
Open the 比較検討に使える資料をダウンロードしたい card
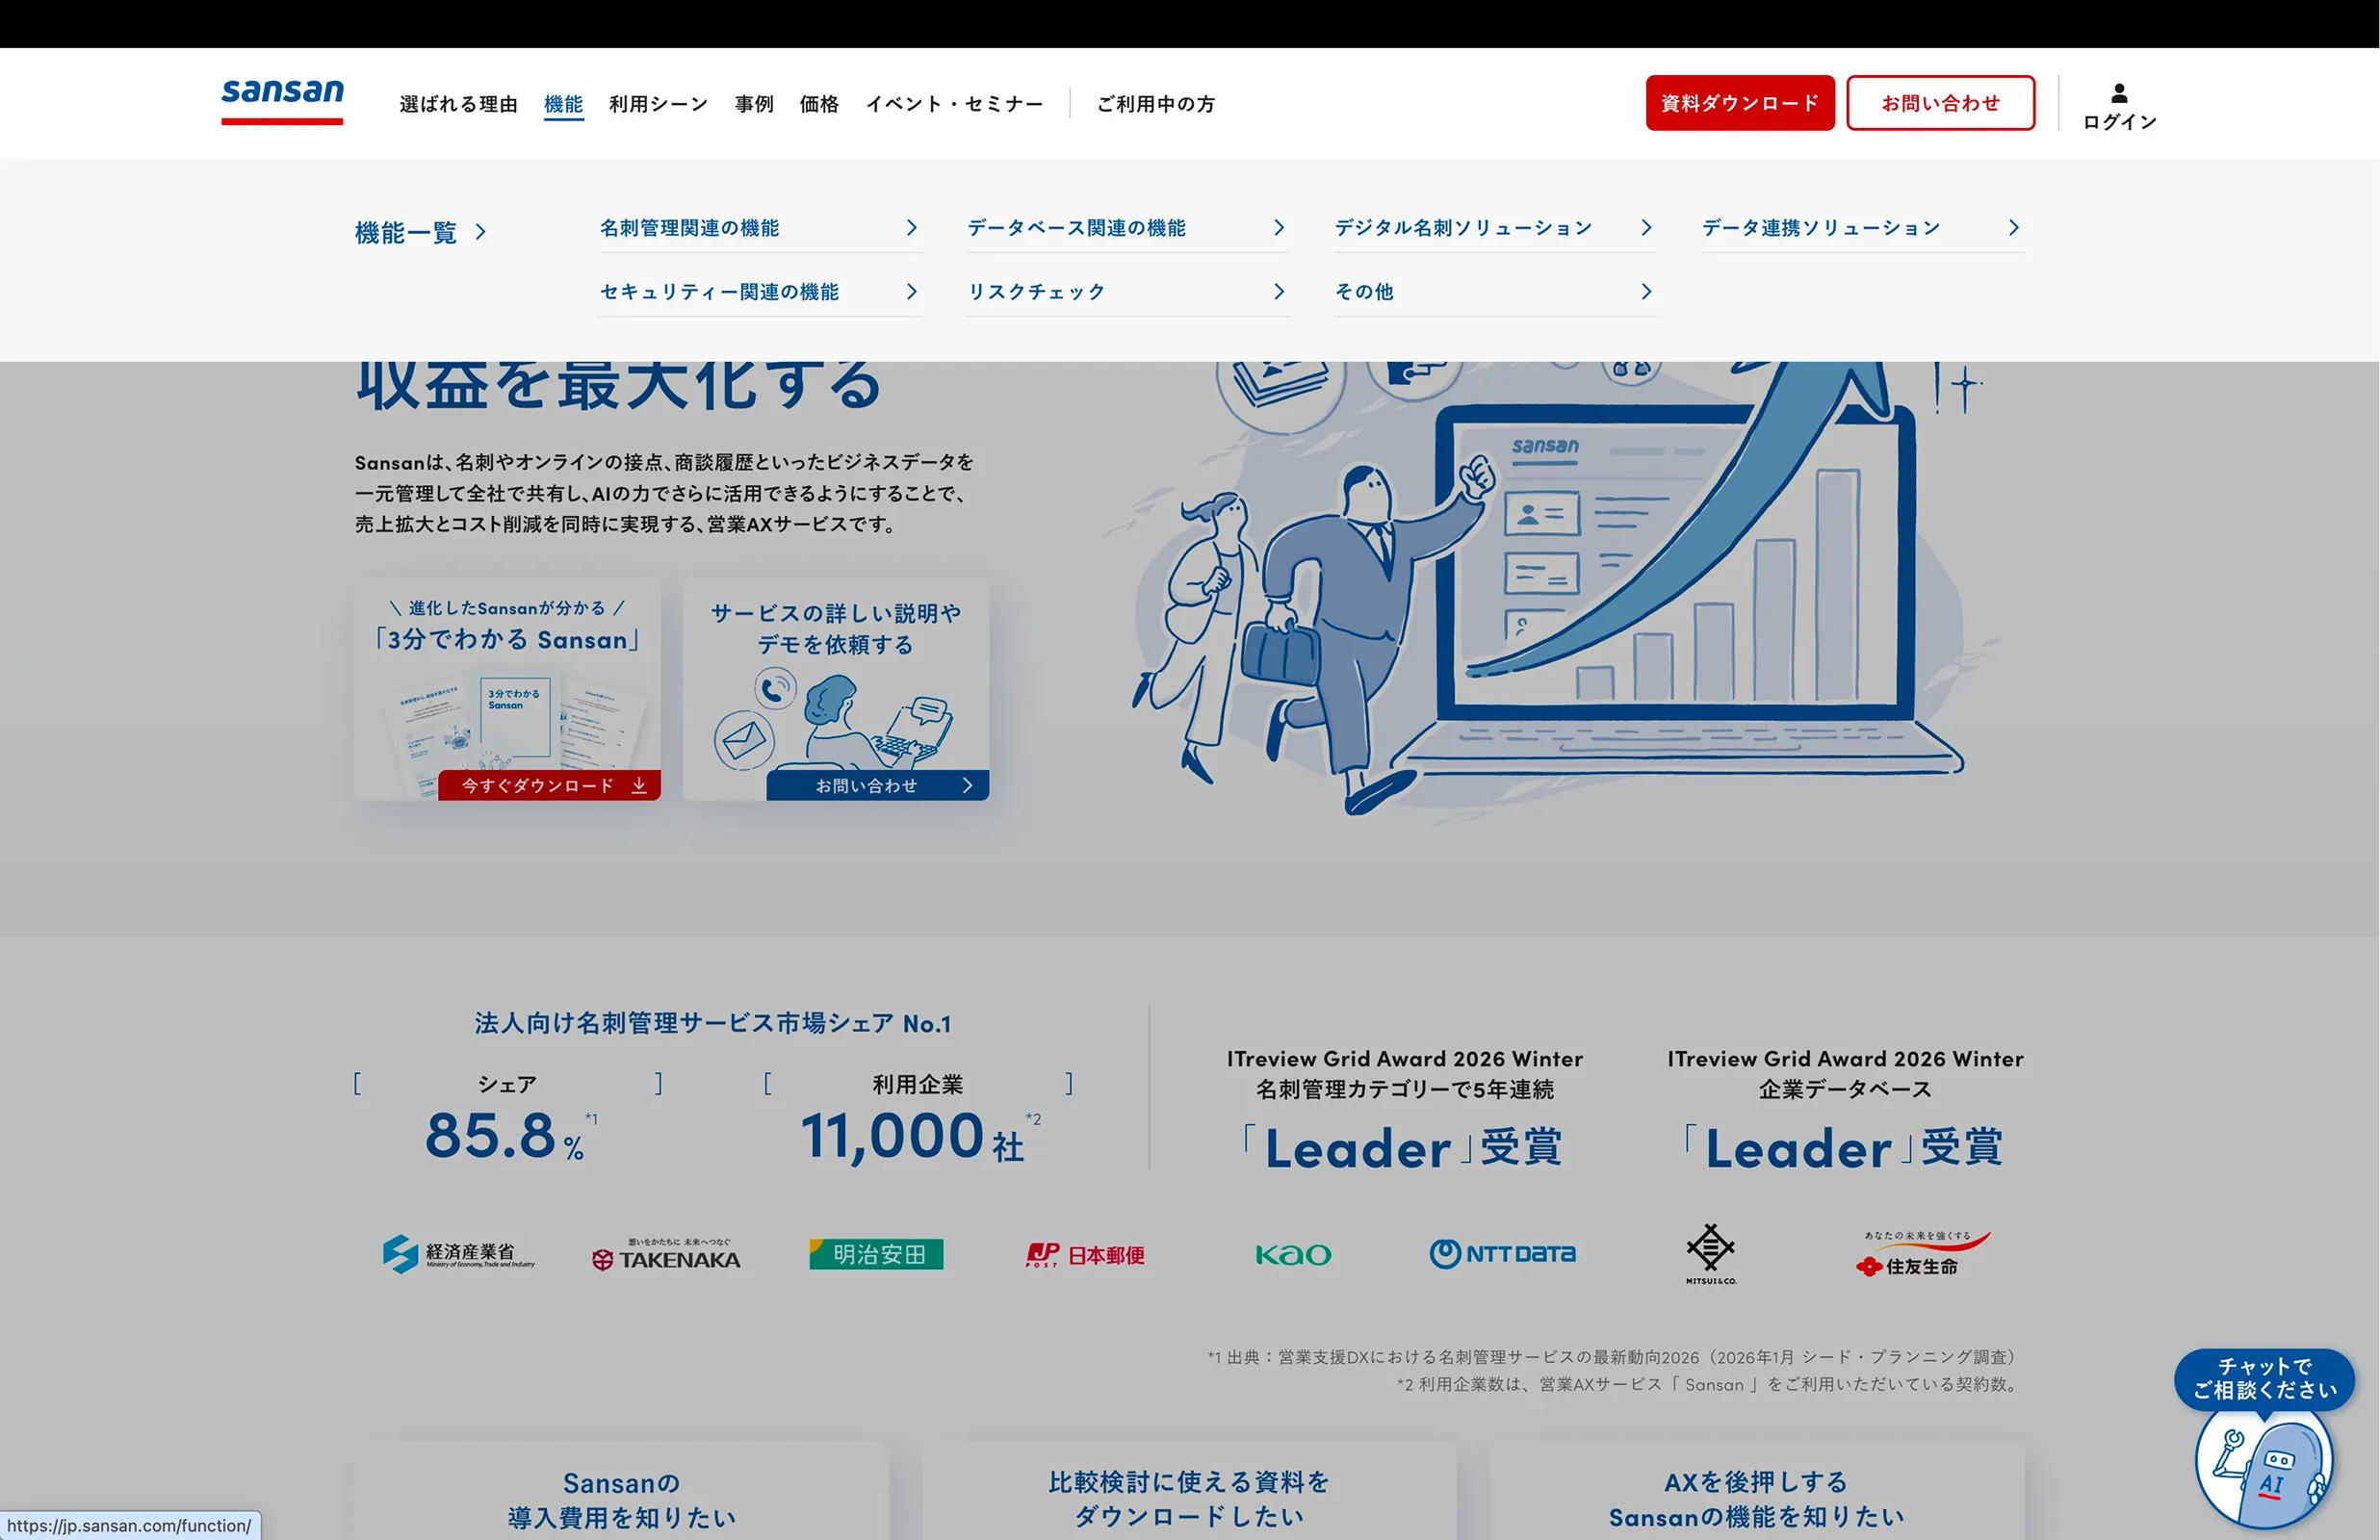[1189, 1491]
